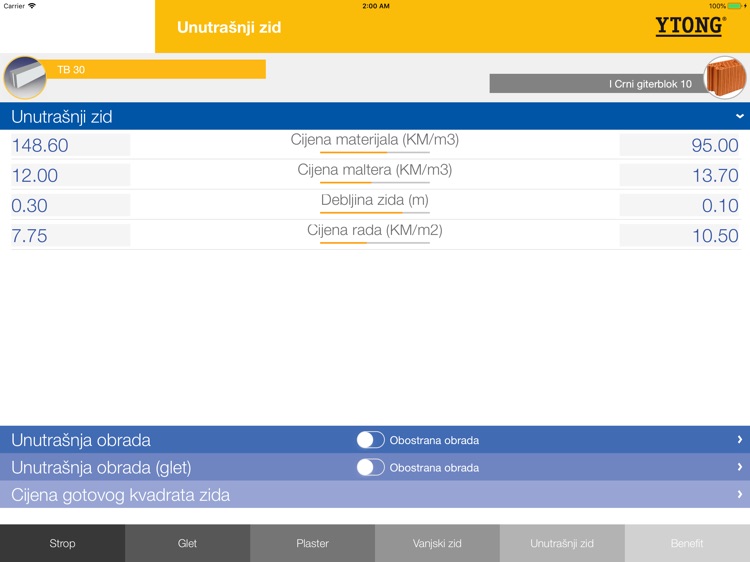Edit the 7.75 labor price field
The width and height of the screenshot is (750, 562).
click(70, 235)
